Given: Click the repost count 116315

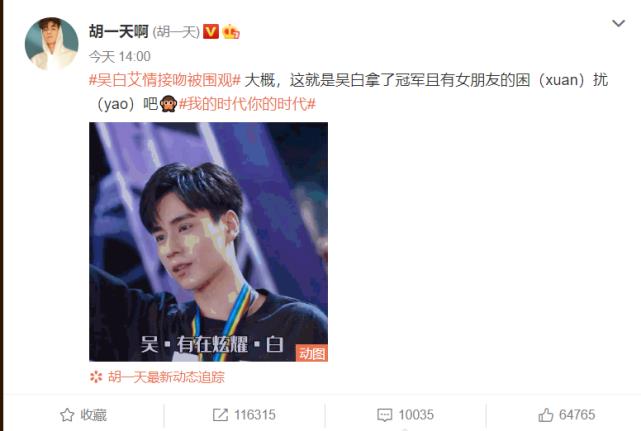Looking at the screenshot, I should pyautogui.click(x=255, y=415).
